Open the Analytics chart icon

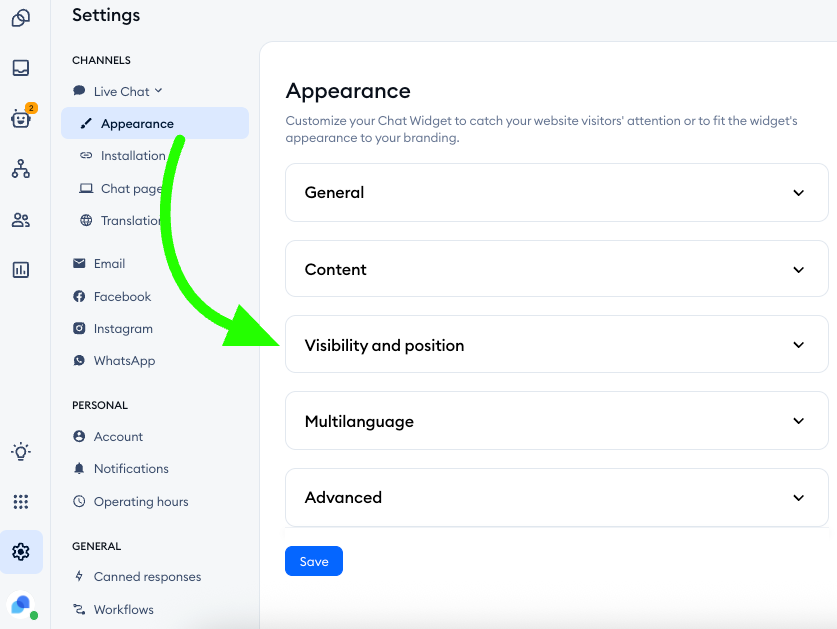click(21, 270)
